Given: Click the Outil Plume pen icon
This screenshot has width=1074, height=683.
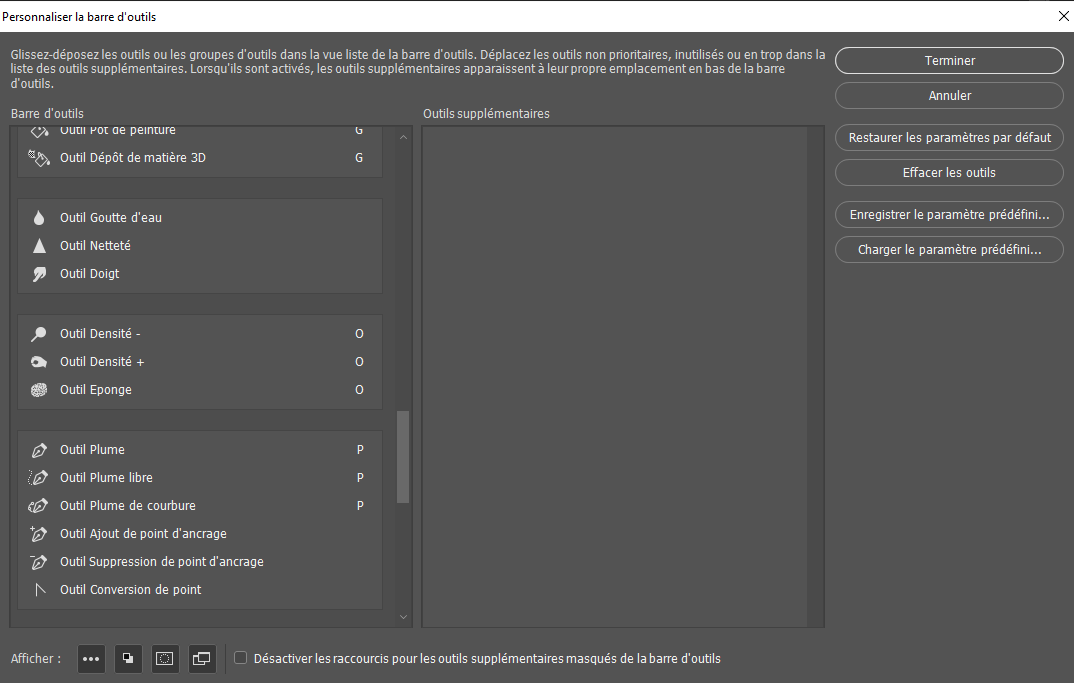Looking at the screenshot, I should tap(39, 450).
